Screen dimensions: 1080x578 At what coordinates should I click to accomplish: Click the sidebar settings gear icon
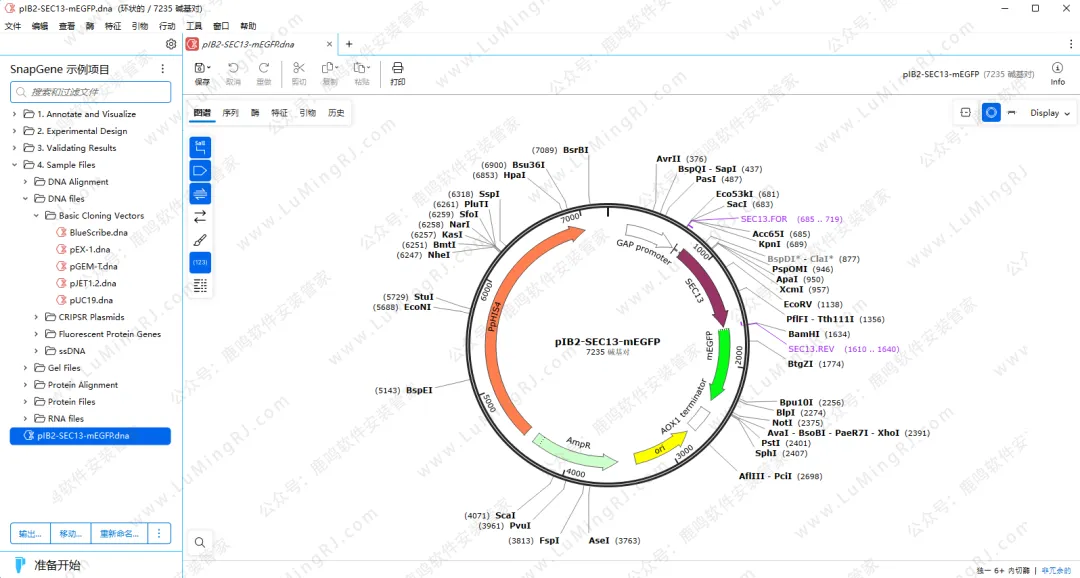(x=171, y=44)
